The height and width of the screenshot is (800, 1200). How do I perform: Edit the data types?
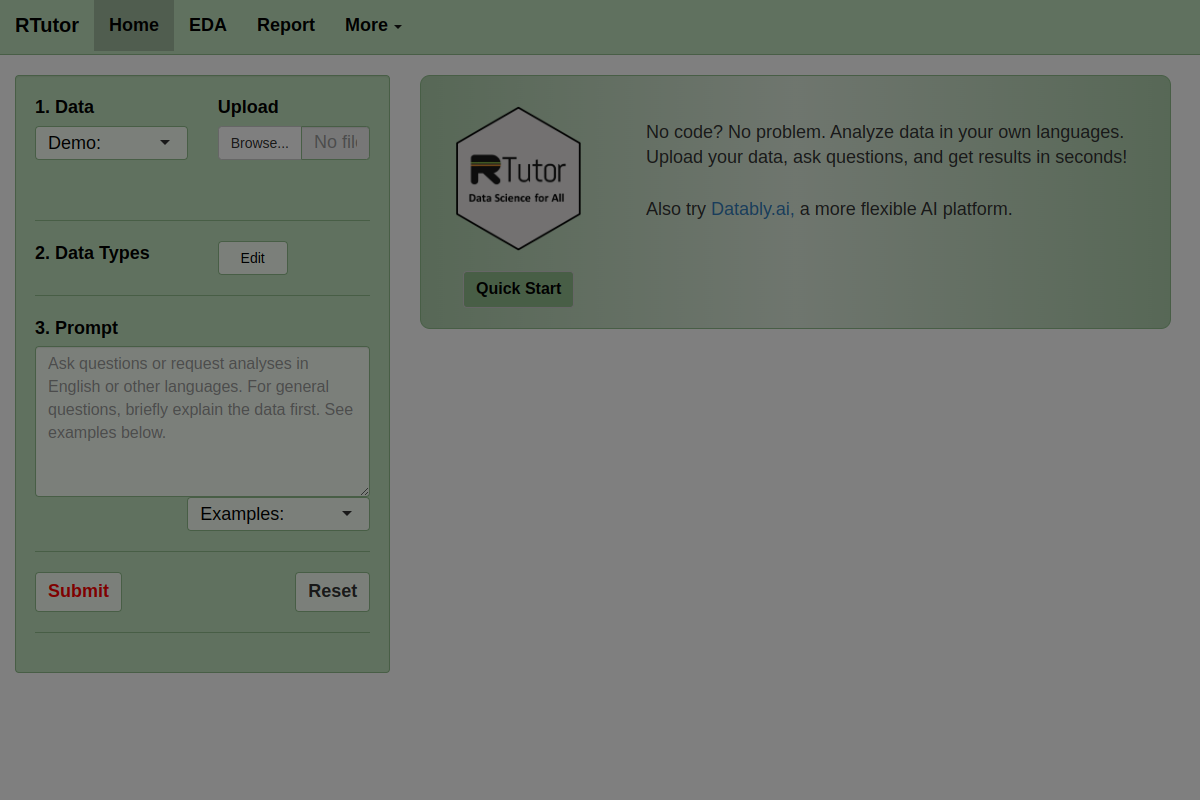pos(253,258)
